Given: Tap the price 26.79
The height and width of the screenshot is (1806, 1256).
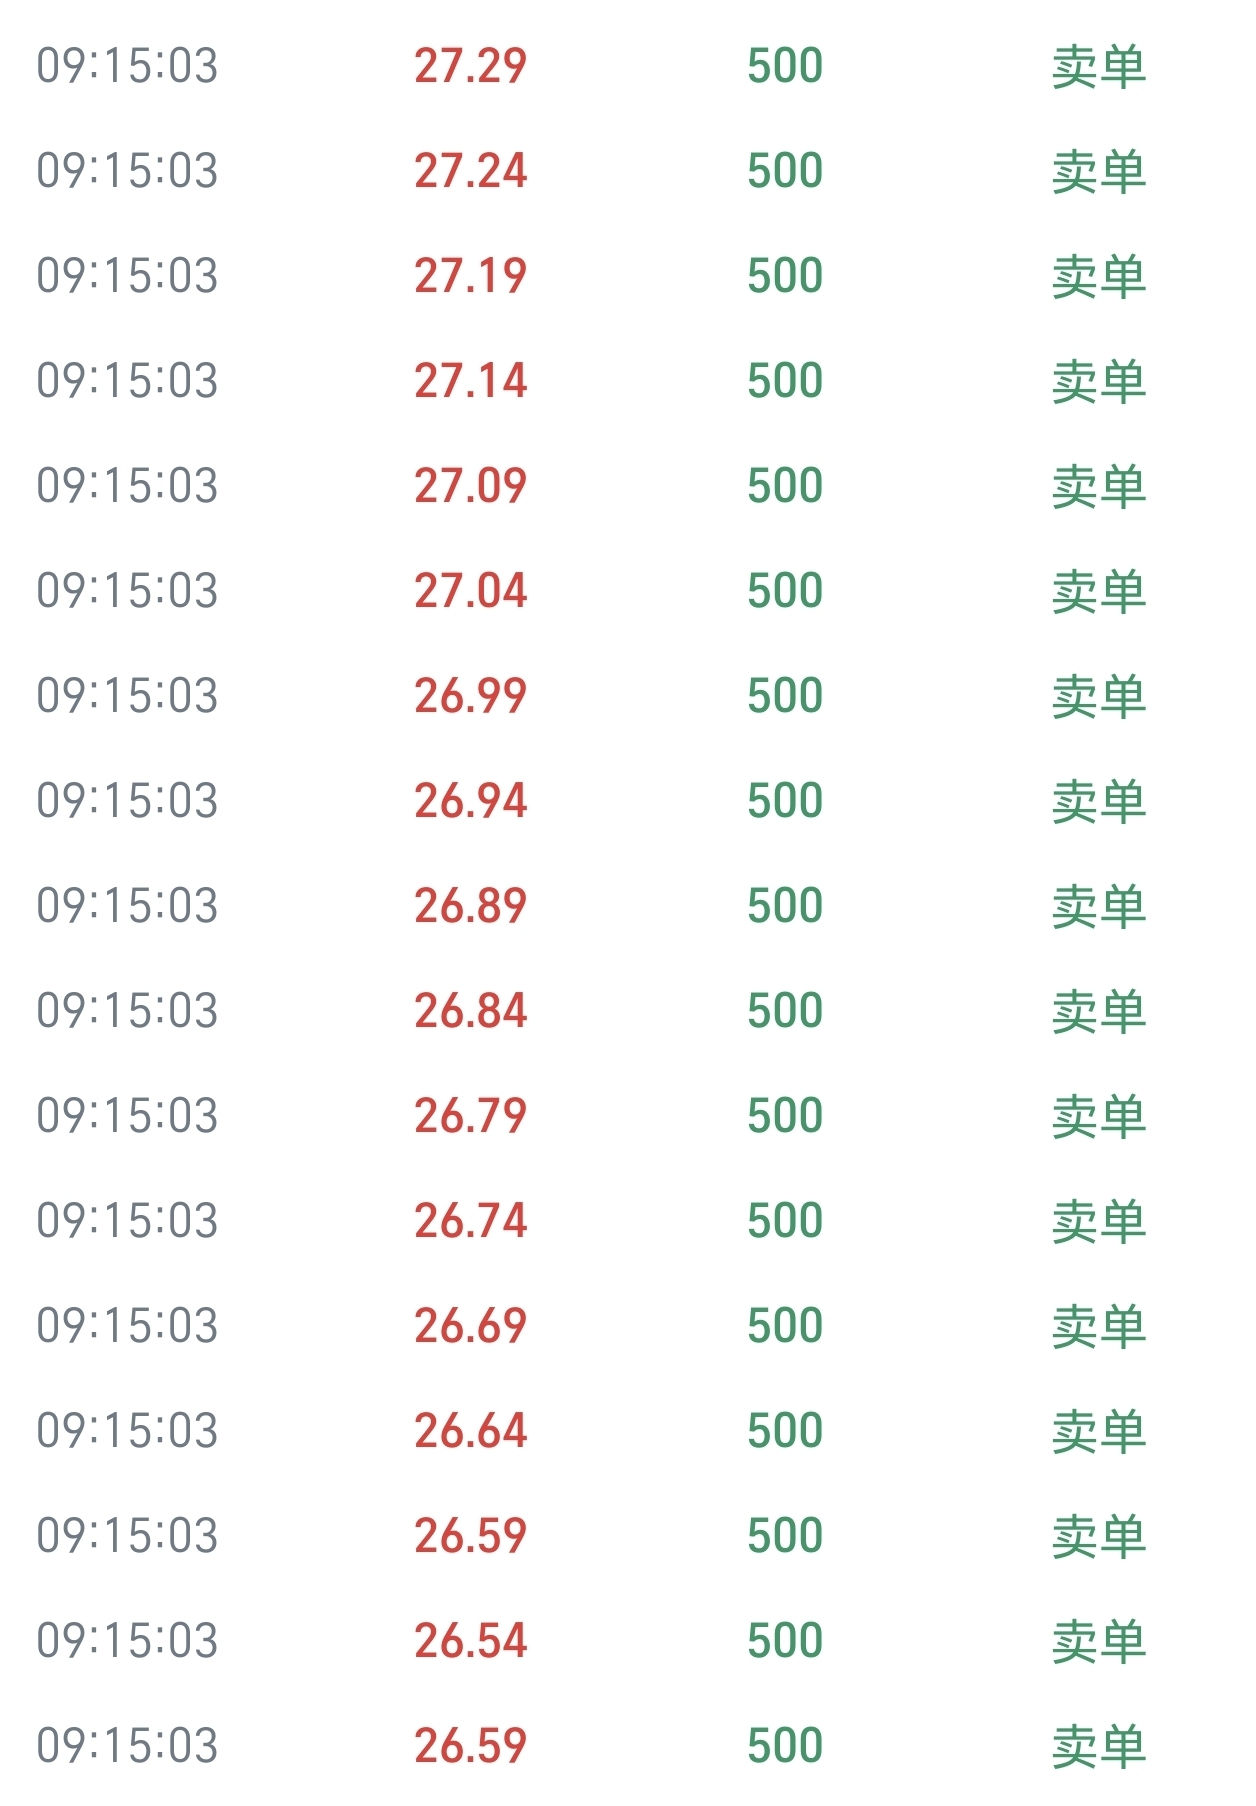Looking at the screenshot, I should point(470,1116).
